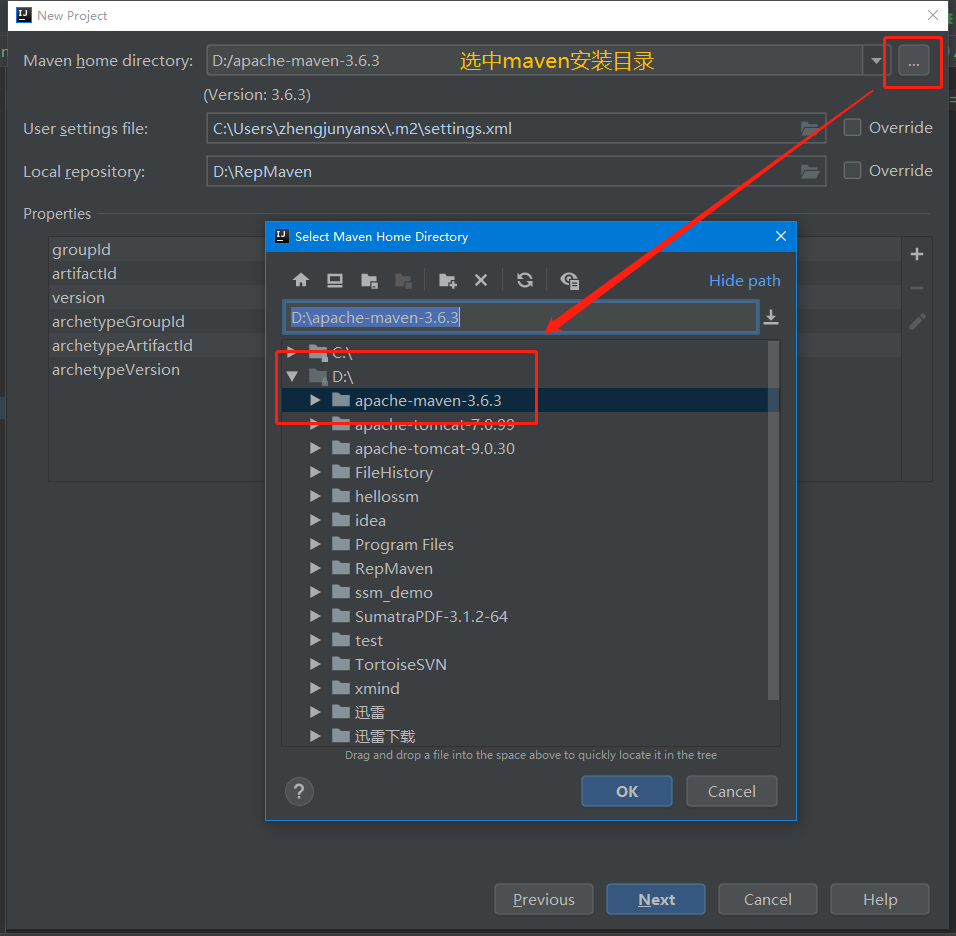Expand the ssm_demo folder arrow

click(315, 592)
